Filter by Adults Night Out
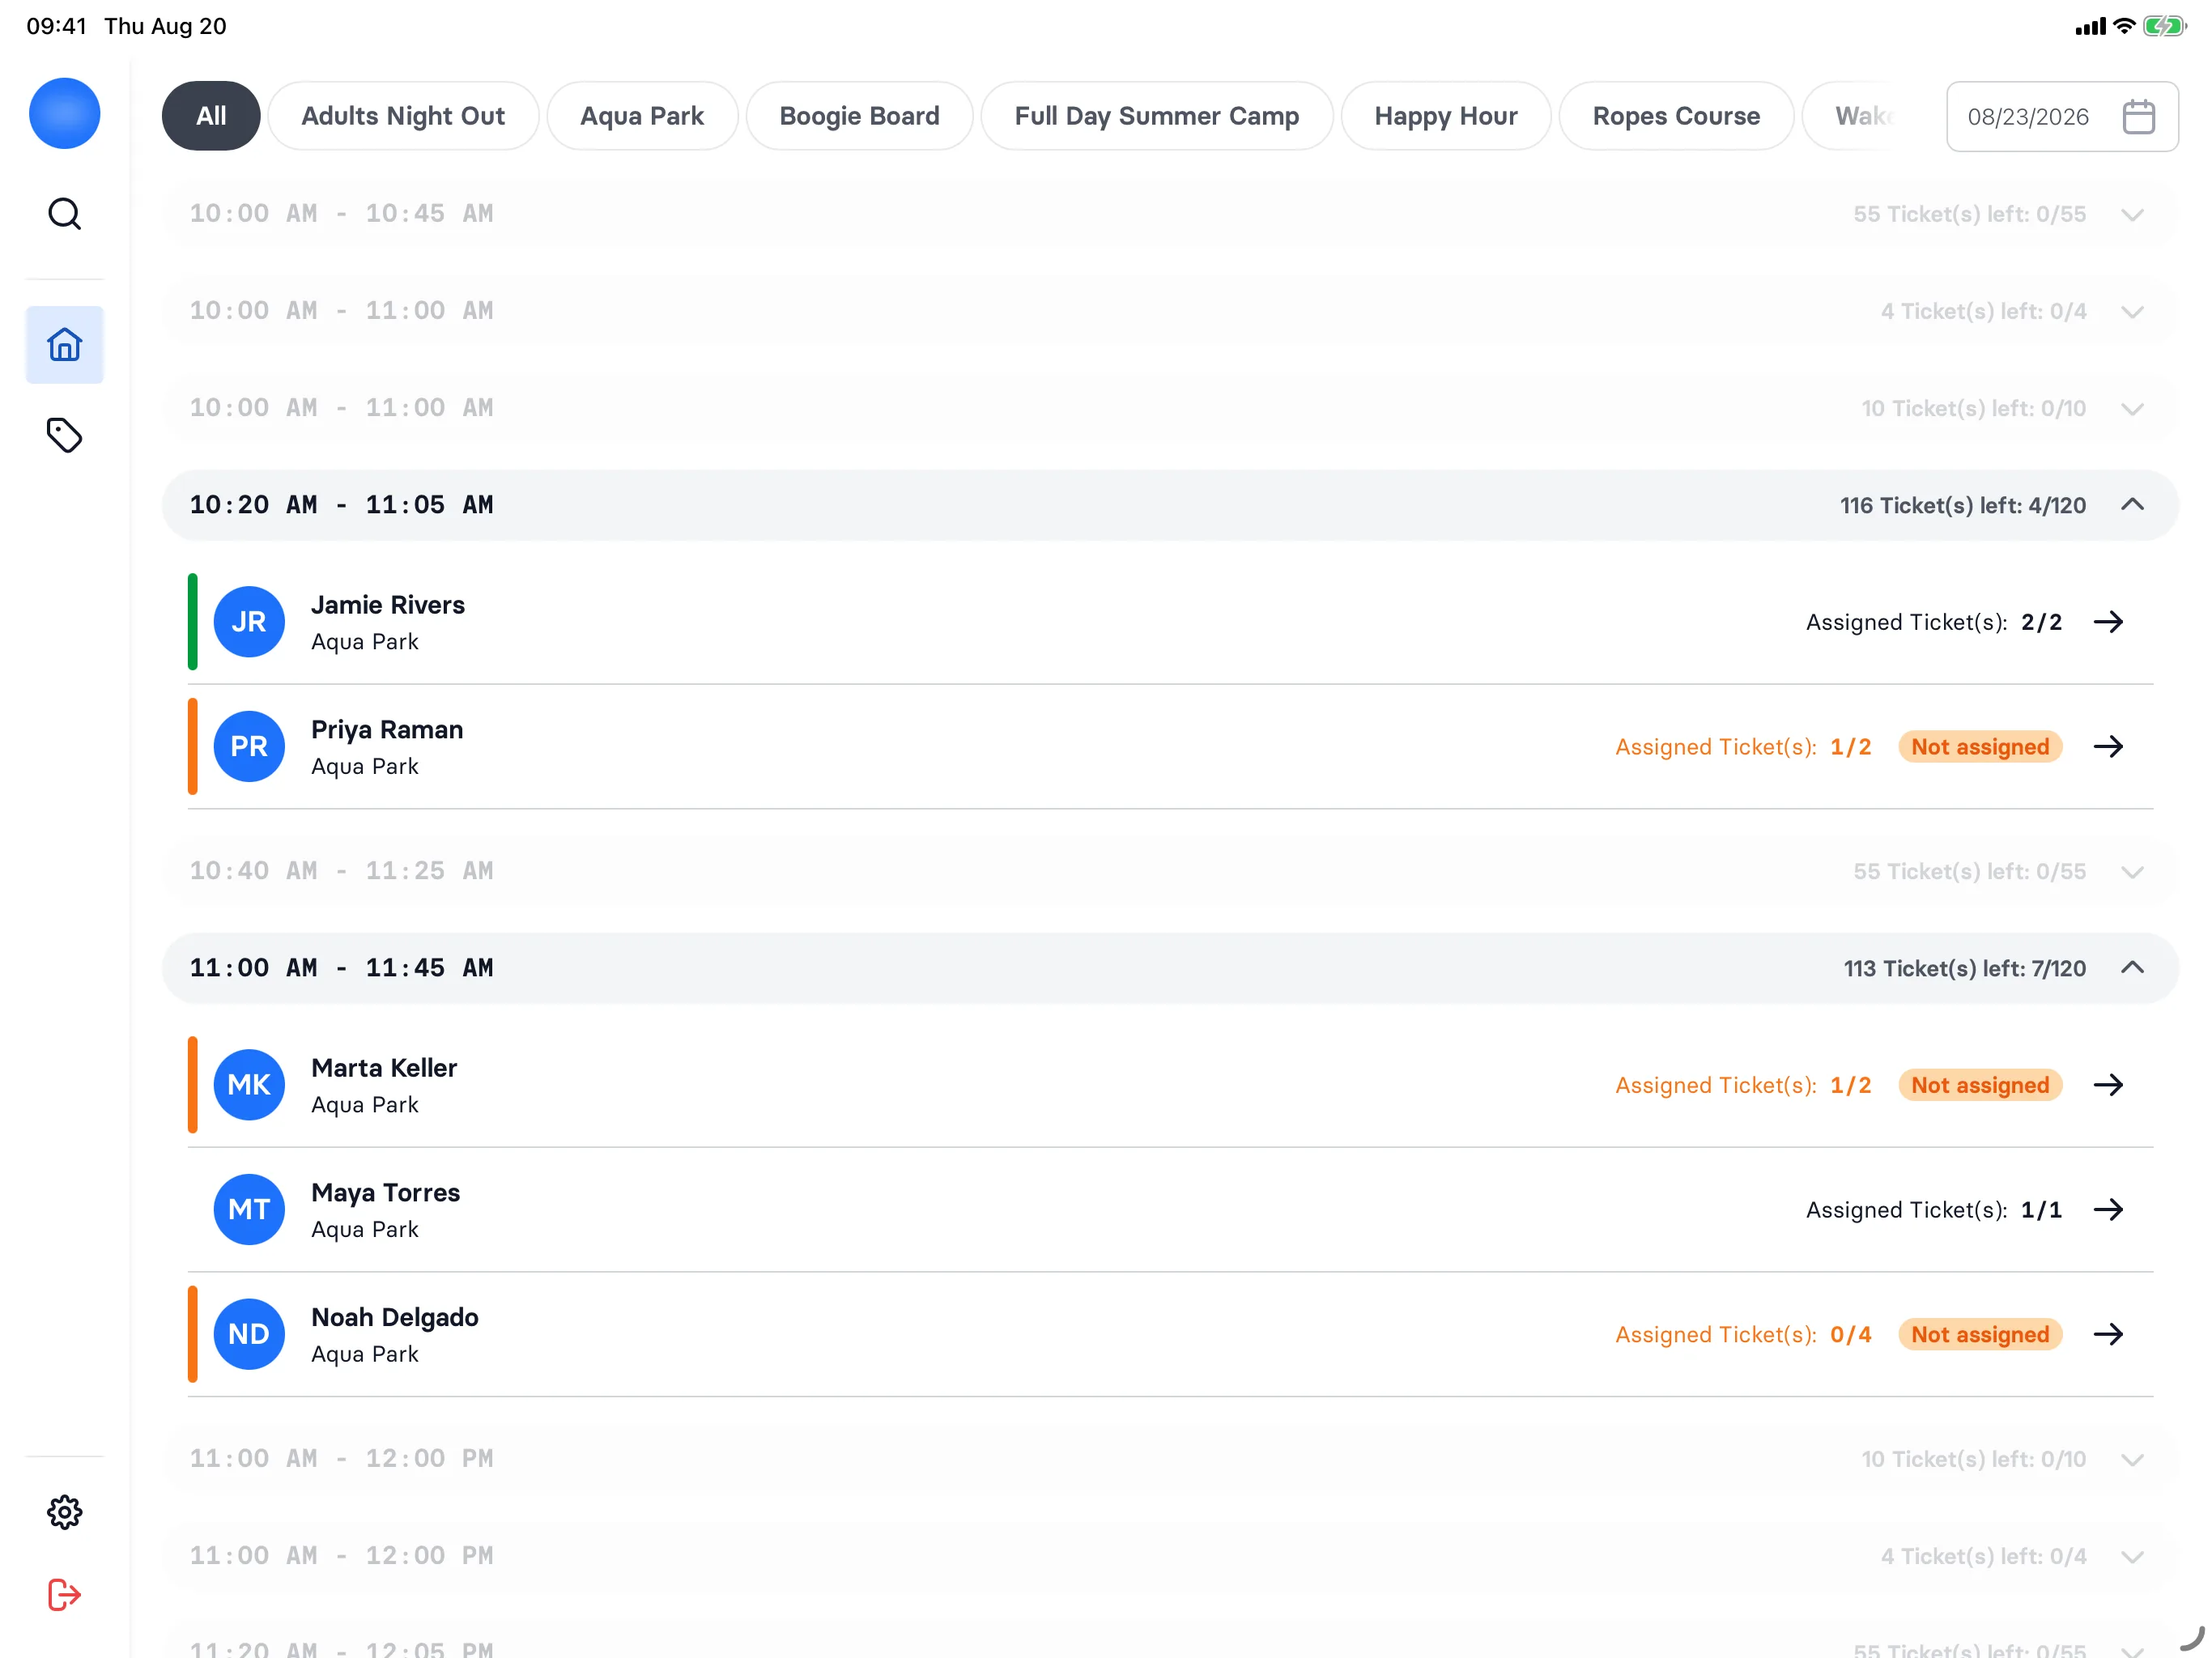This screenshot has width=2212, height=1658. tap(403, 116)
